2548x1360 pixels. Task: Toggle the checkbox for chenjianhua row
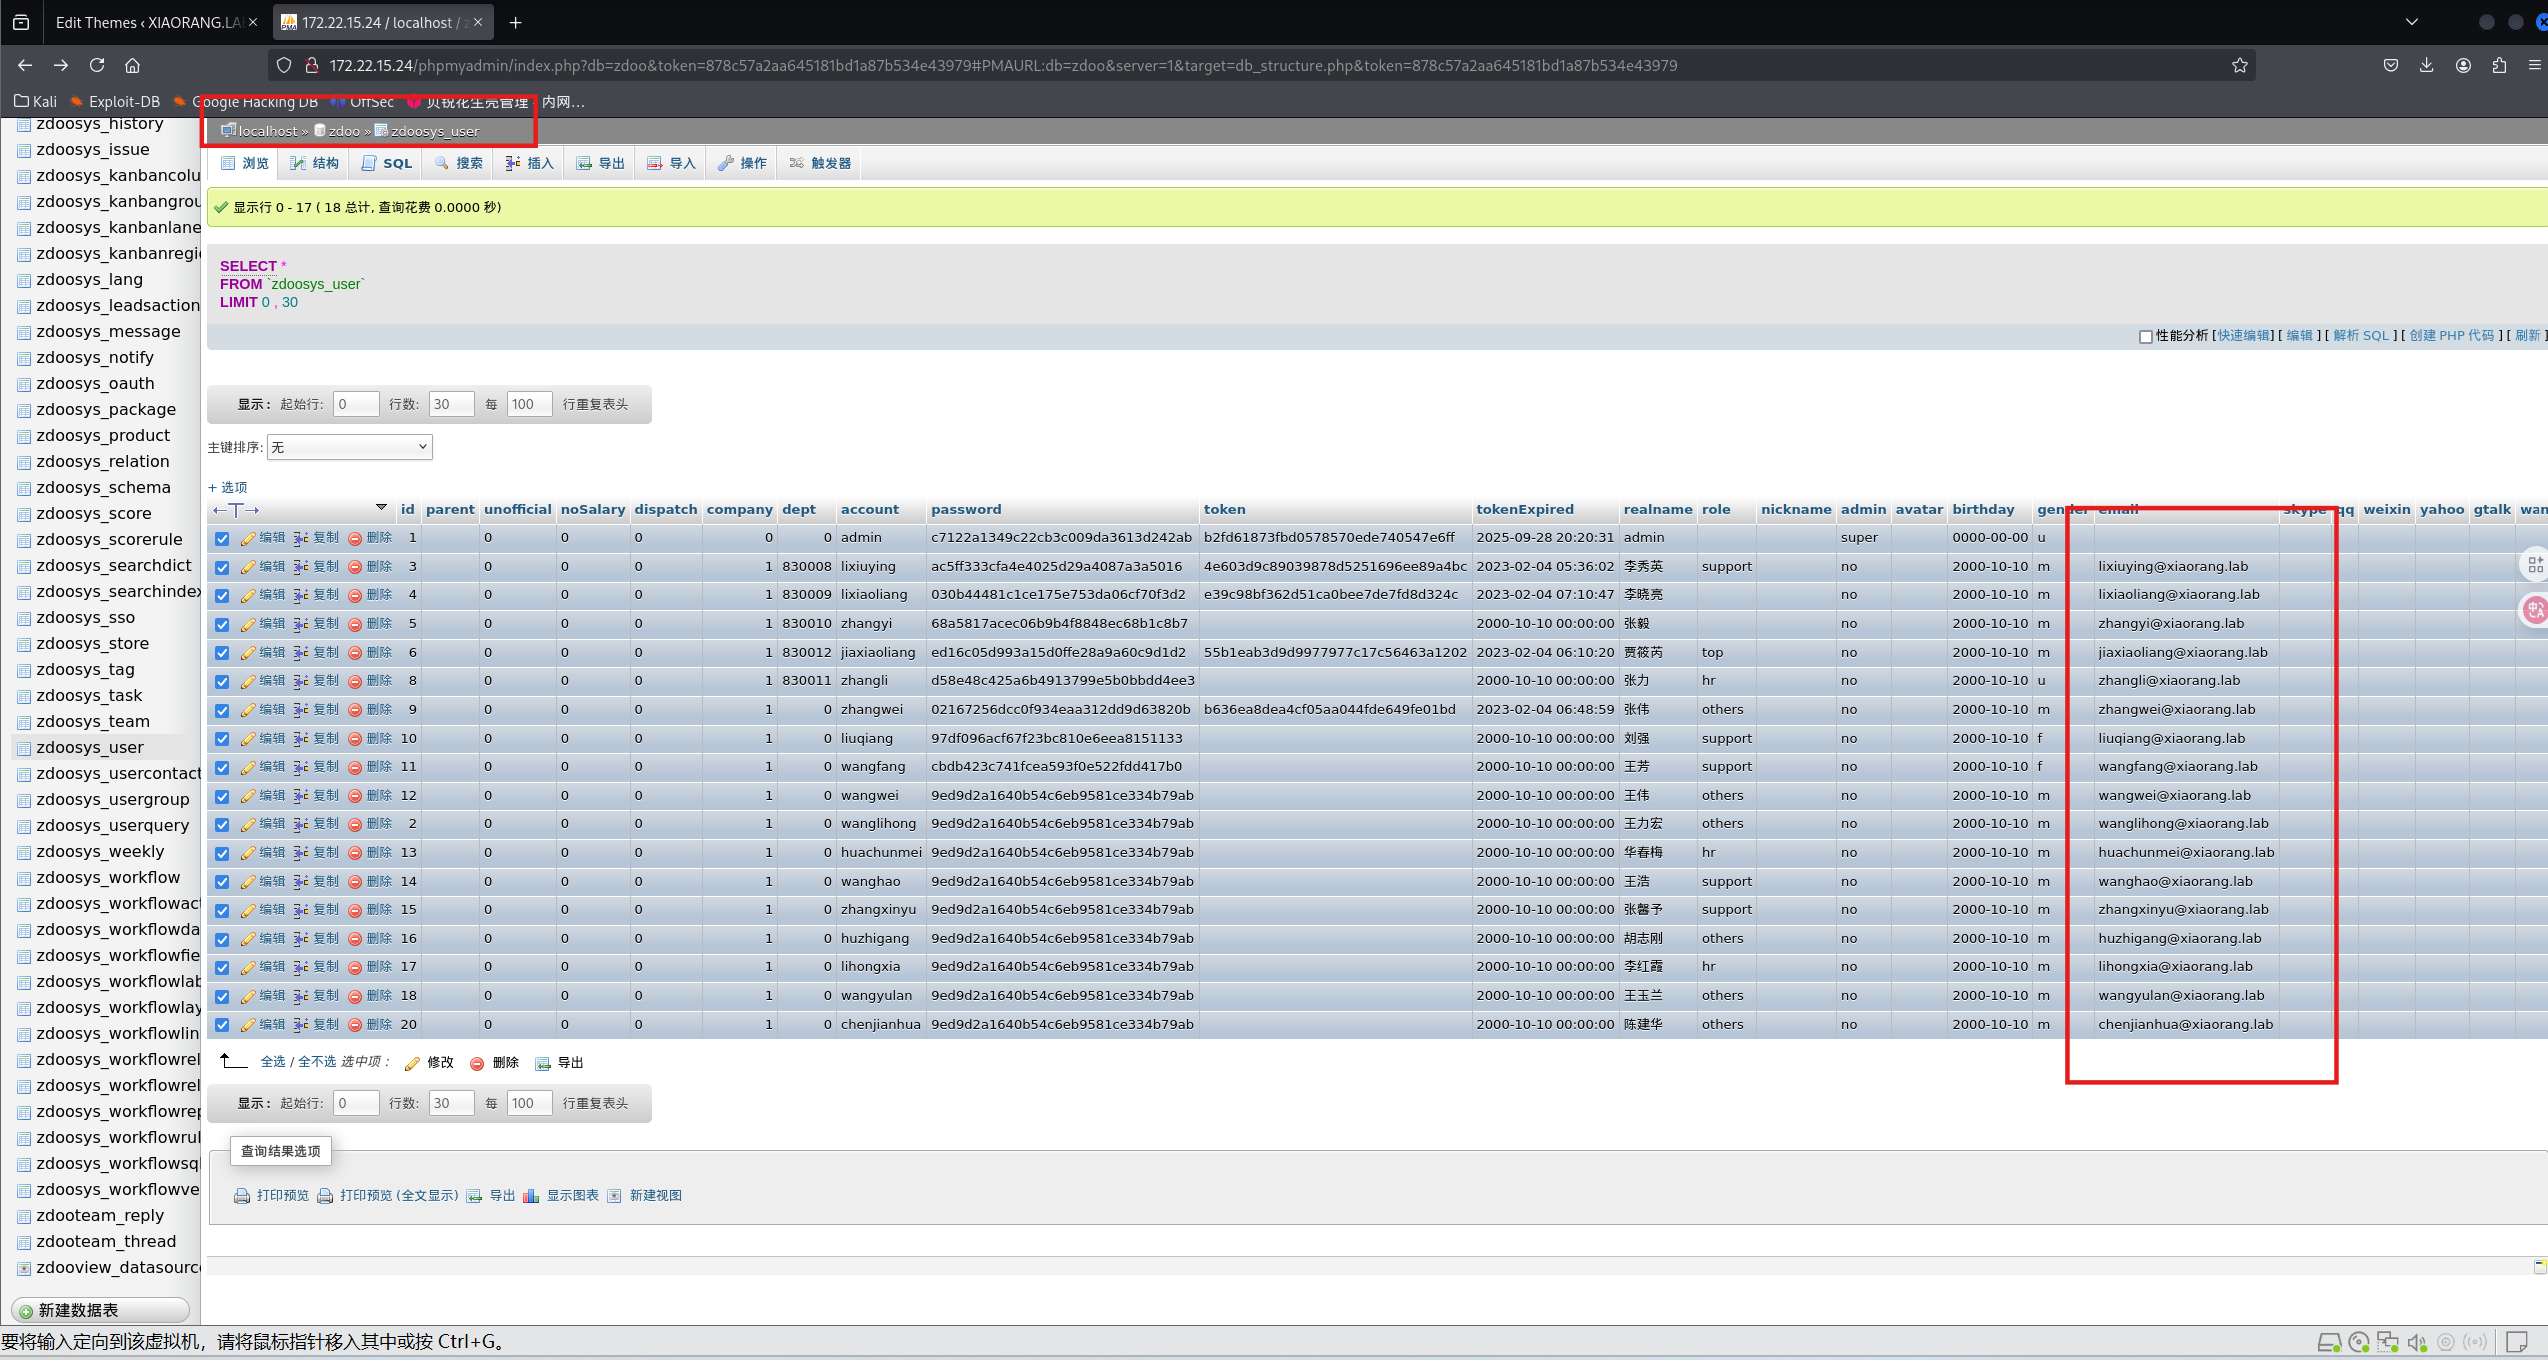pyautogui.click(x=222, y=1025)
